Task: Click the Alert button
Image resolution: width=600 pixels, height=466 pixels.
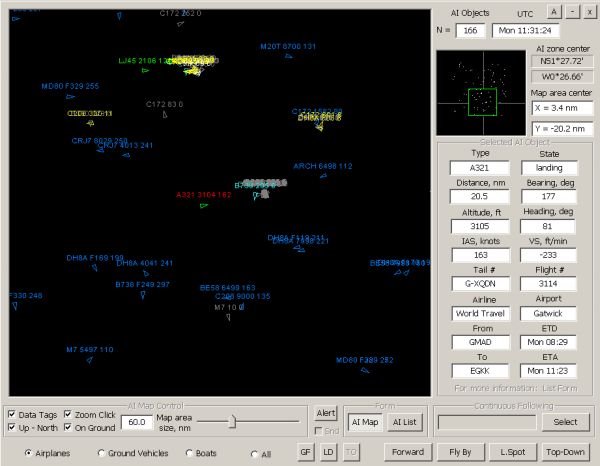Action: point(326,413)
